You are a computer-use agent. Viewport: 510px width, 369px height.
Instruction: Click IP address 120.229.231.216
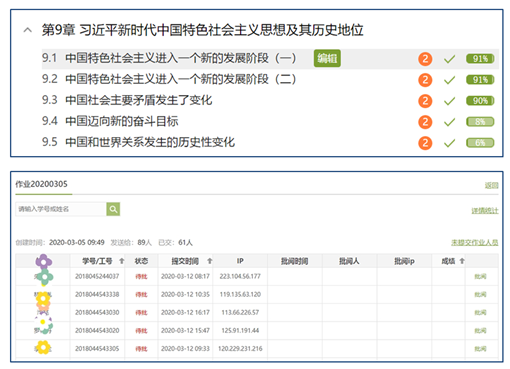point(240,349)
